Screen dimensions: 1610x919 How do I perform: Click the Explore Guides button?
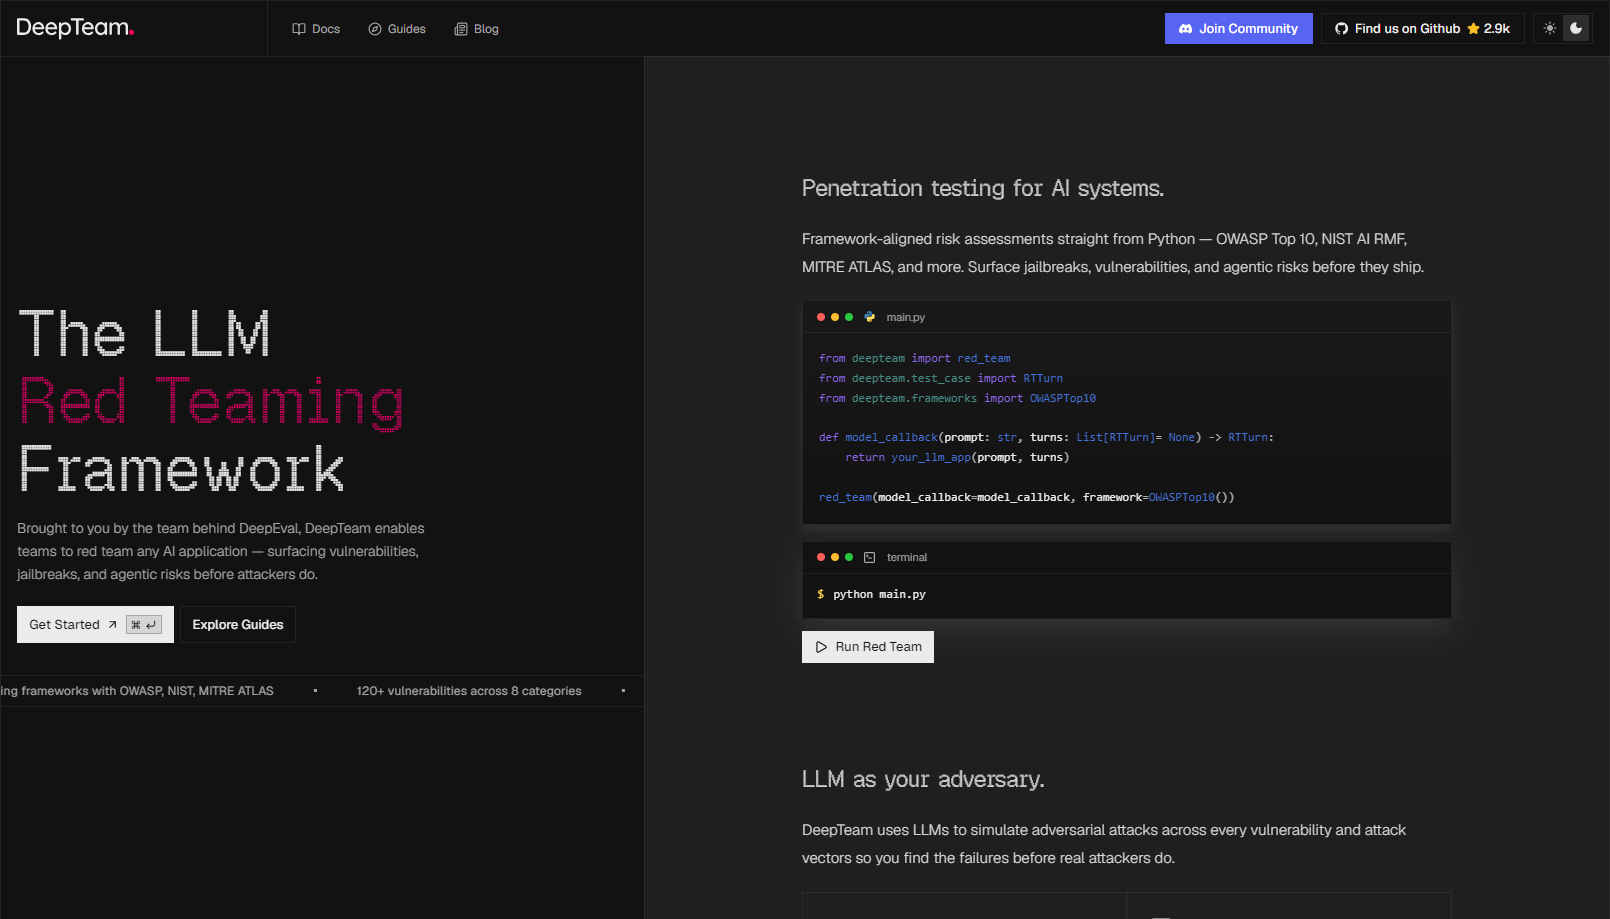(x=238, y=625)
